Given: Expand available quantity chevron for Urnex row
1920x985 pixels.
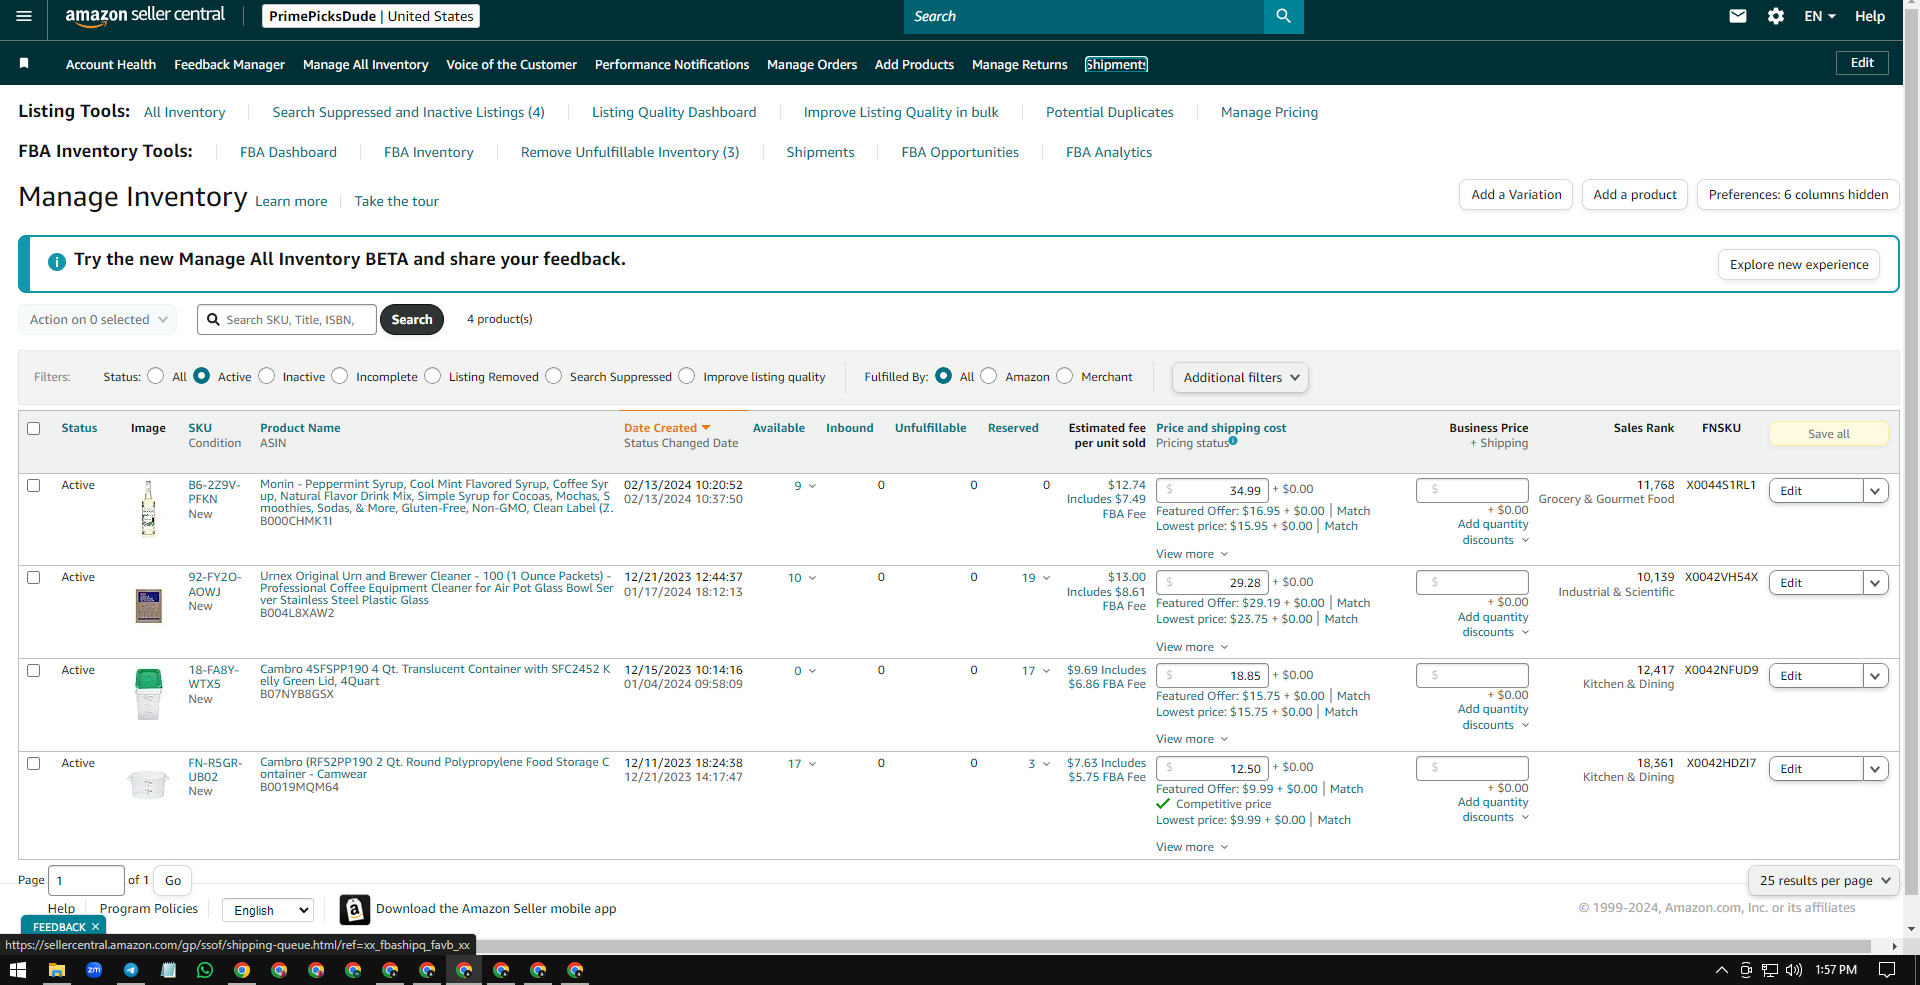Looking at the screenshot, I should [812, 578].
